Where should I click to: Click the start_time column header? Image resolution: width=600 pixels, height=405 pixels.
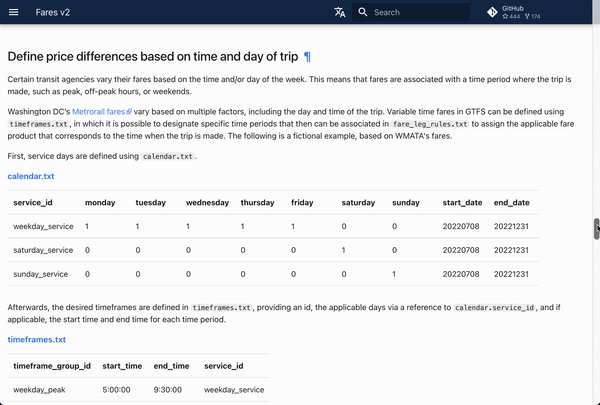coord(122,366)
